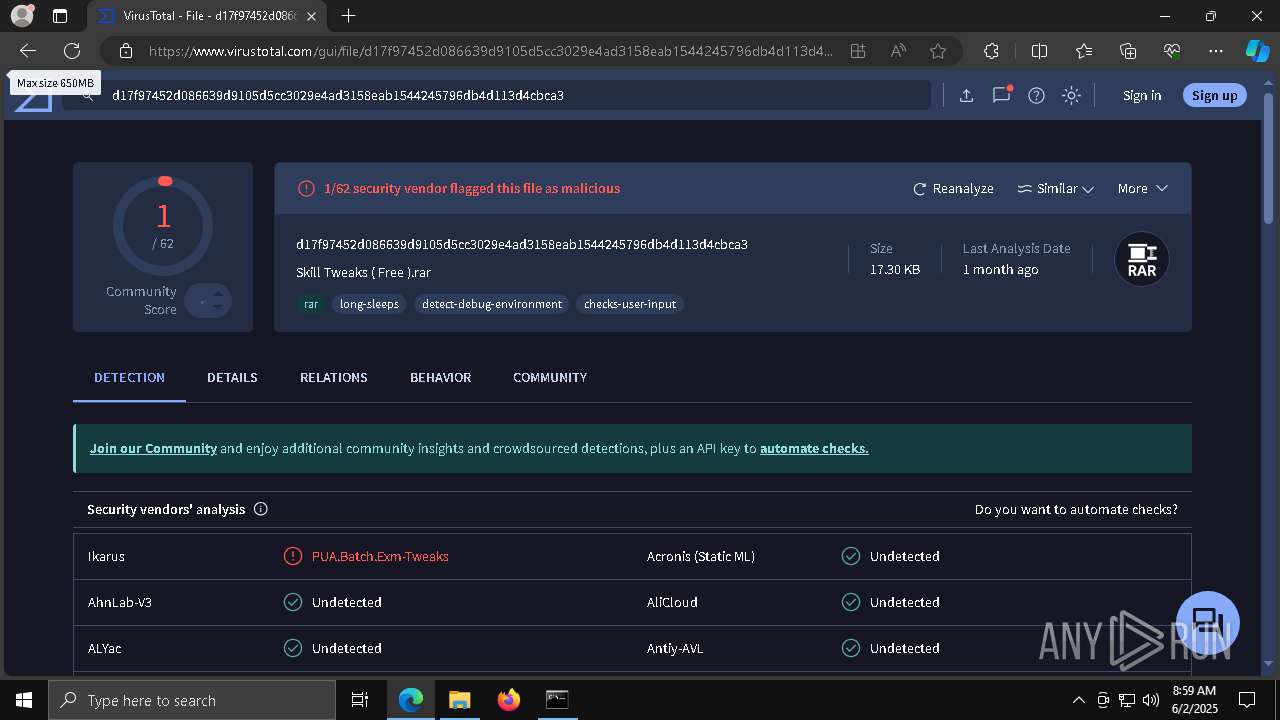The width and height of the screenshot is (1280, 720).
Task: Open the tab actions menu icon
Action: tap(60, 16)
